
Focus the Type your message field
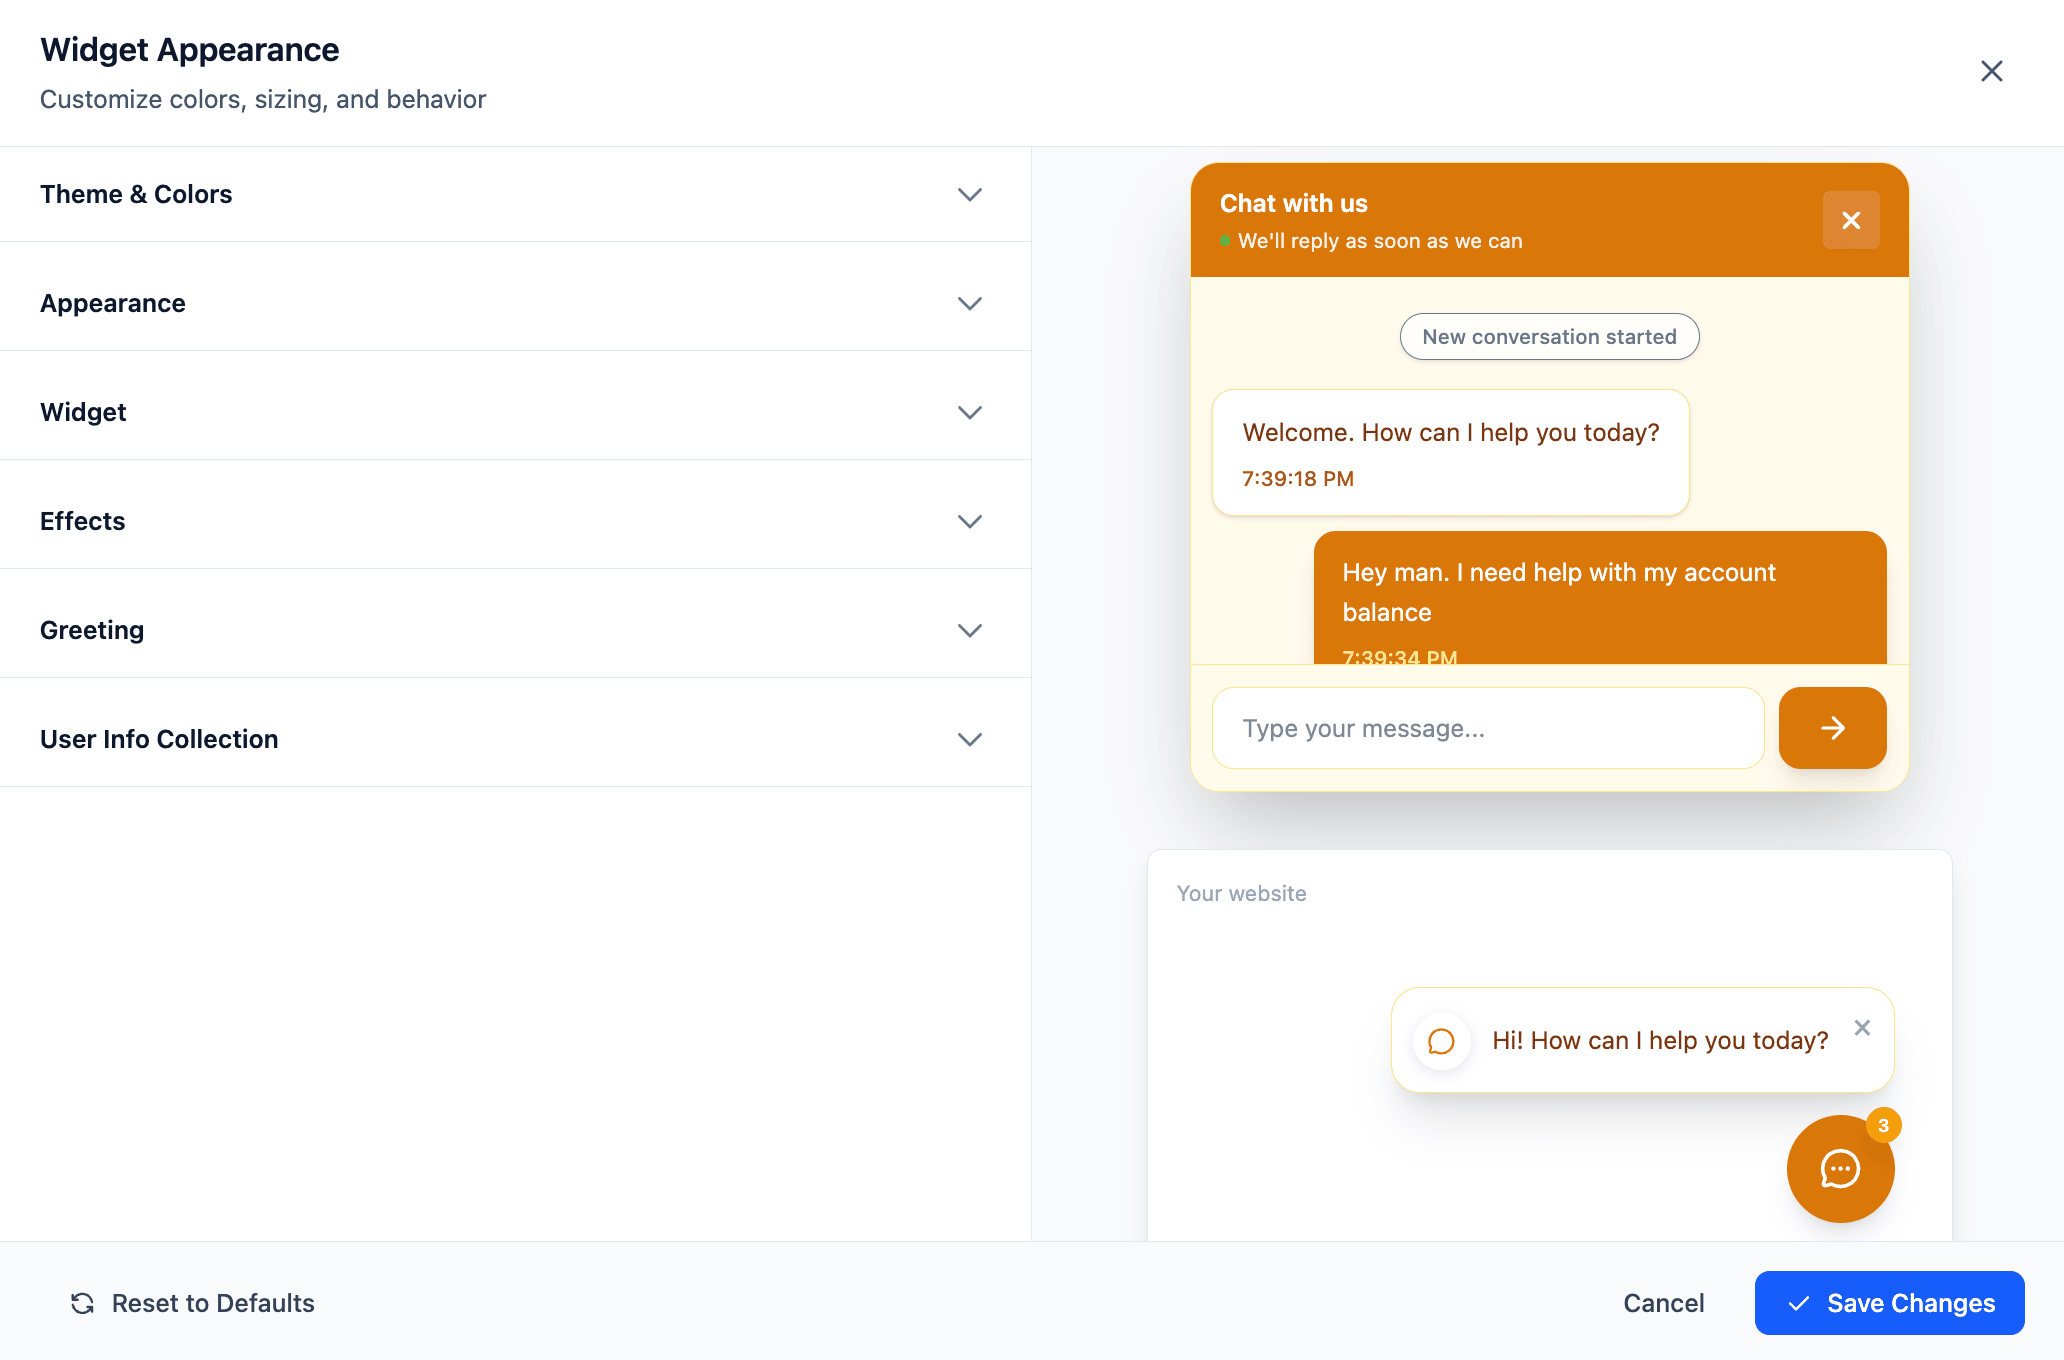coord(1488,728)
